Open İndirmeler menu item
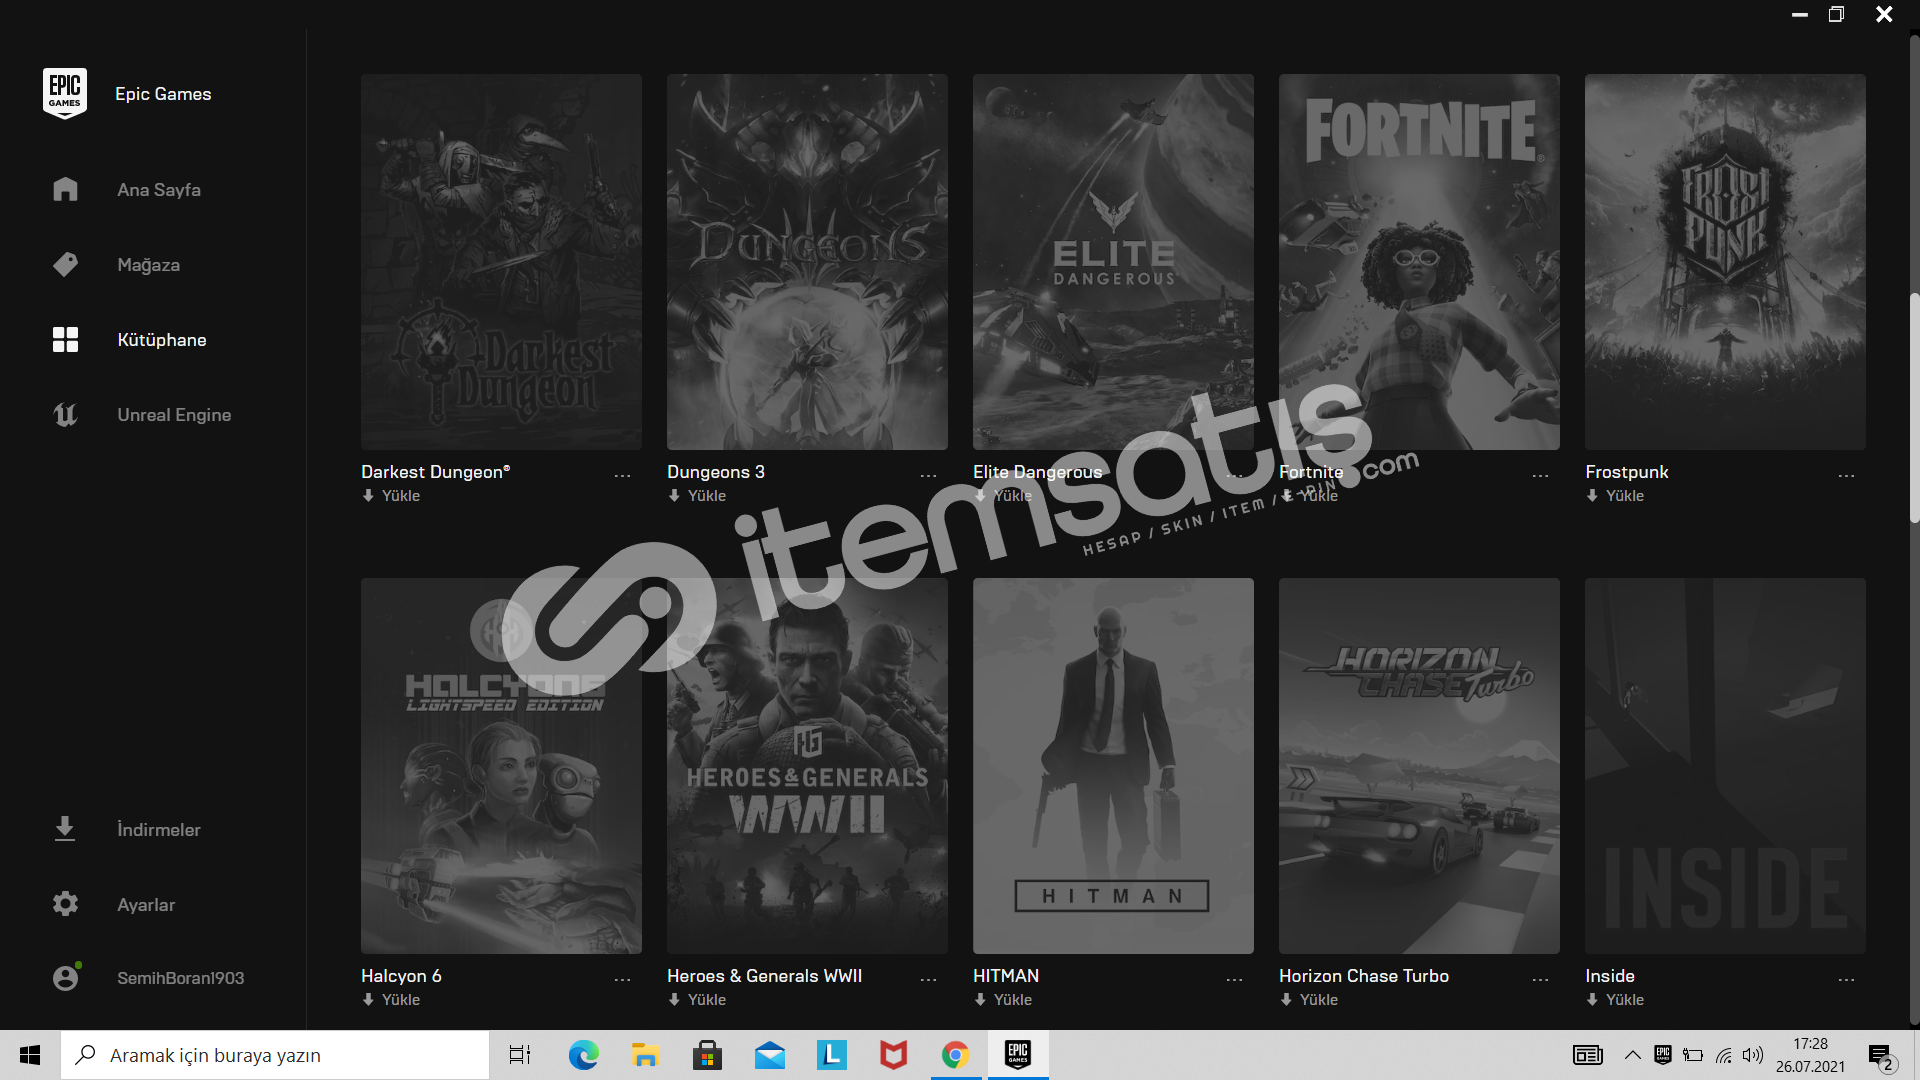Image resolution: width=1920 pixels, height=1080 pixels. coord(159,829)
